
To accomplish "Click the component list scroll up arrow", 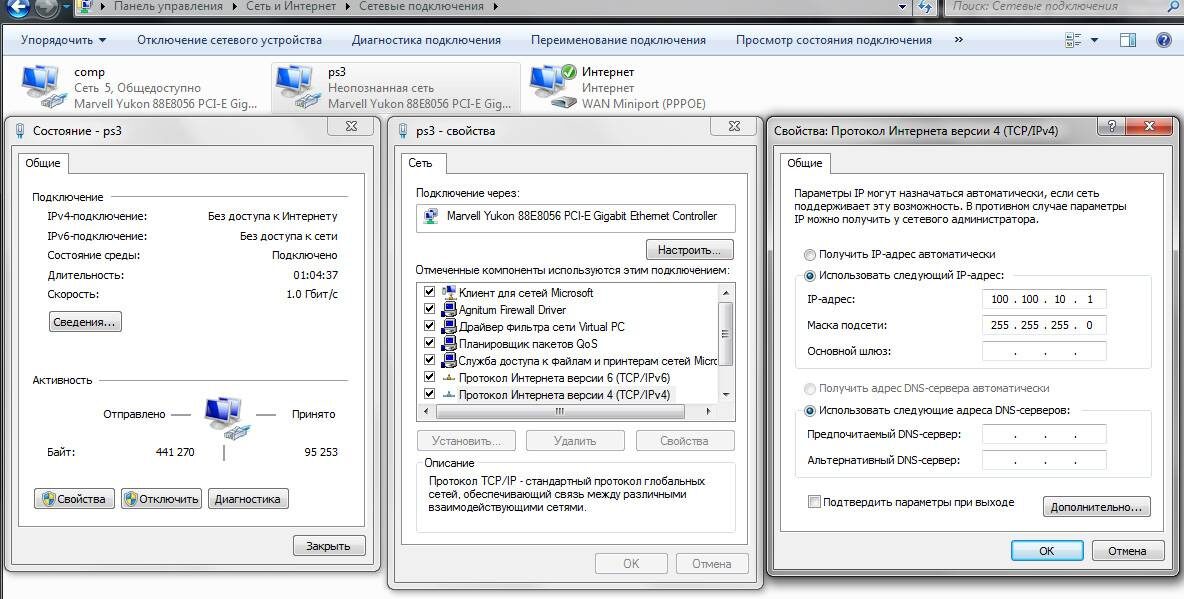I will [726, 292].
